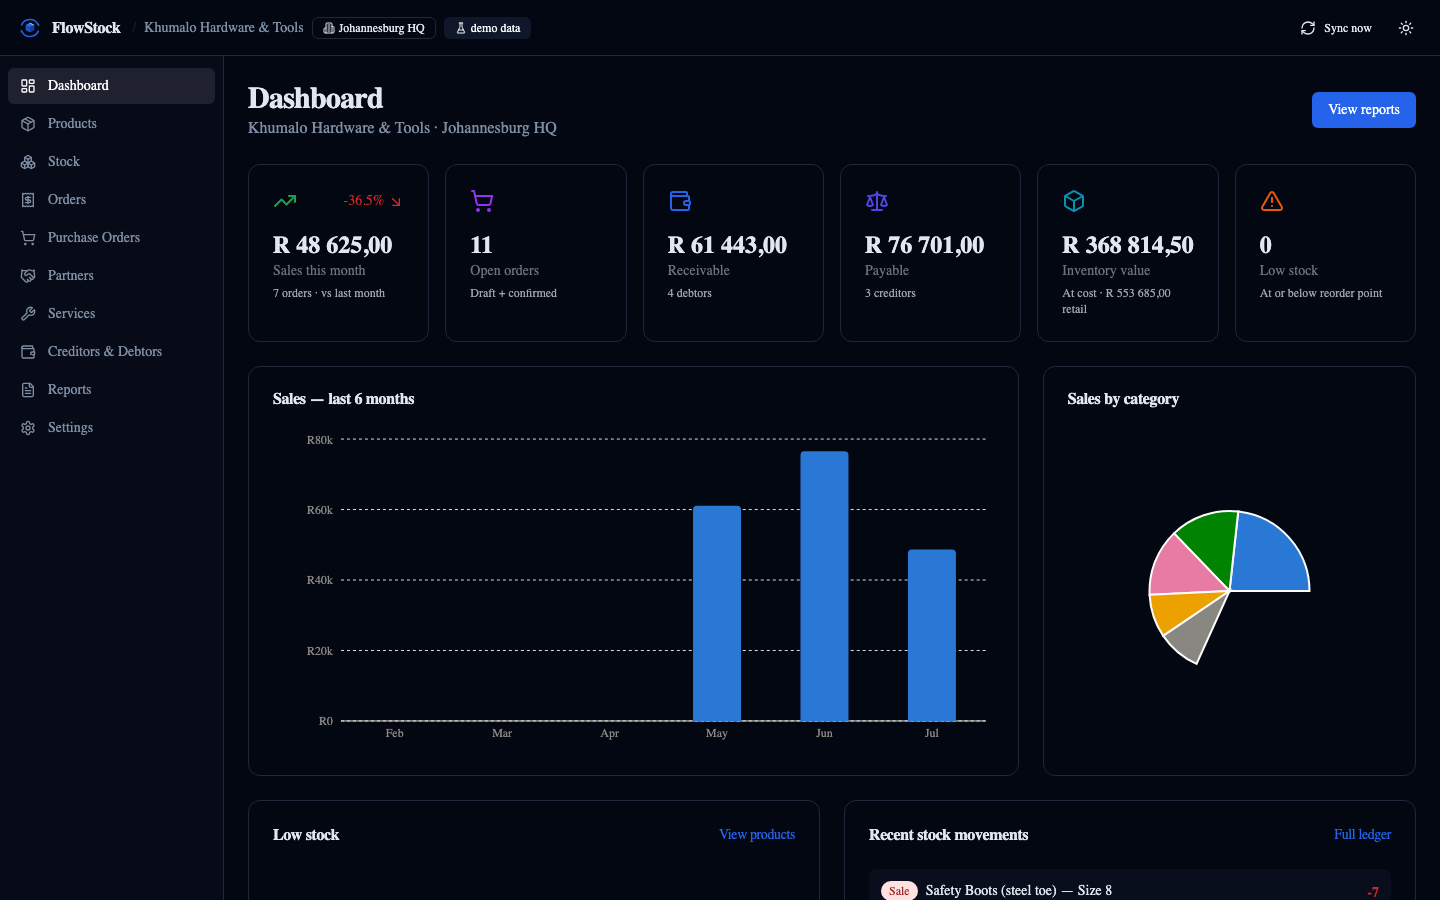
Task: Navigate to Purchase Orders
Action: point(111,238)
